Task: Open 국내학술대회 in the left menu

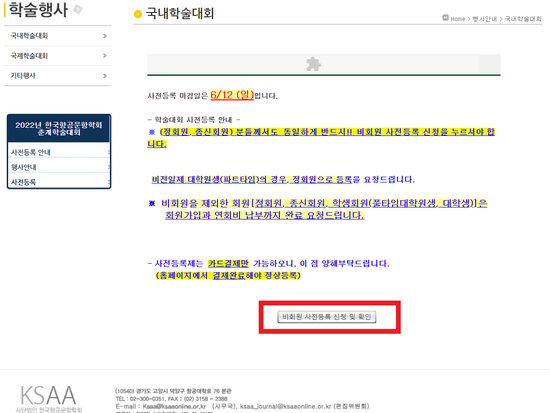Action: (x=29, y=36)
